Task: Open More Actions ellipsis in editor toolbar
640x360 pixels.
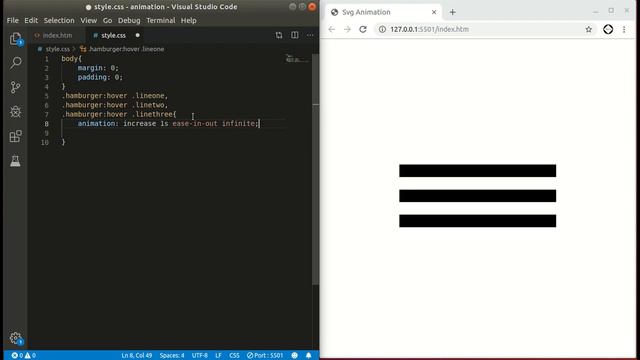Action: (310, 35)
